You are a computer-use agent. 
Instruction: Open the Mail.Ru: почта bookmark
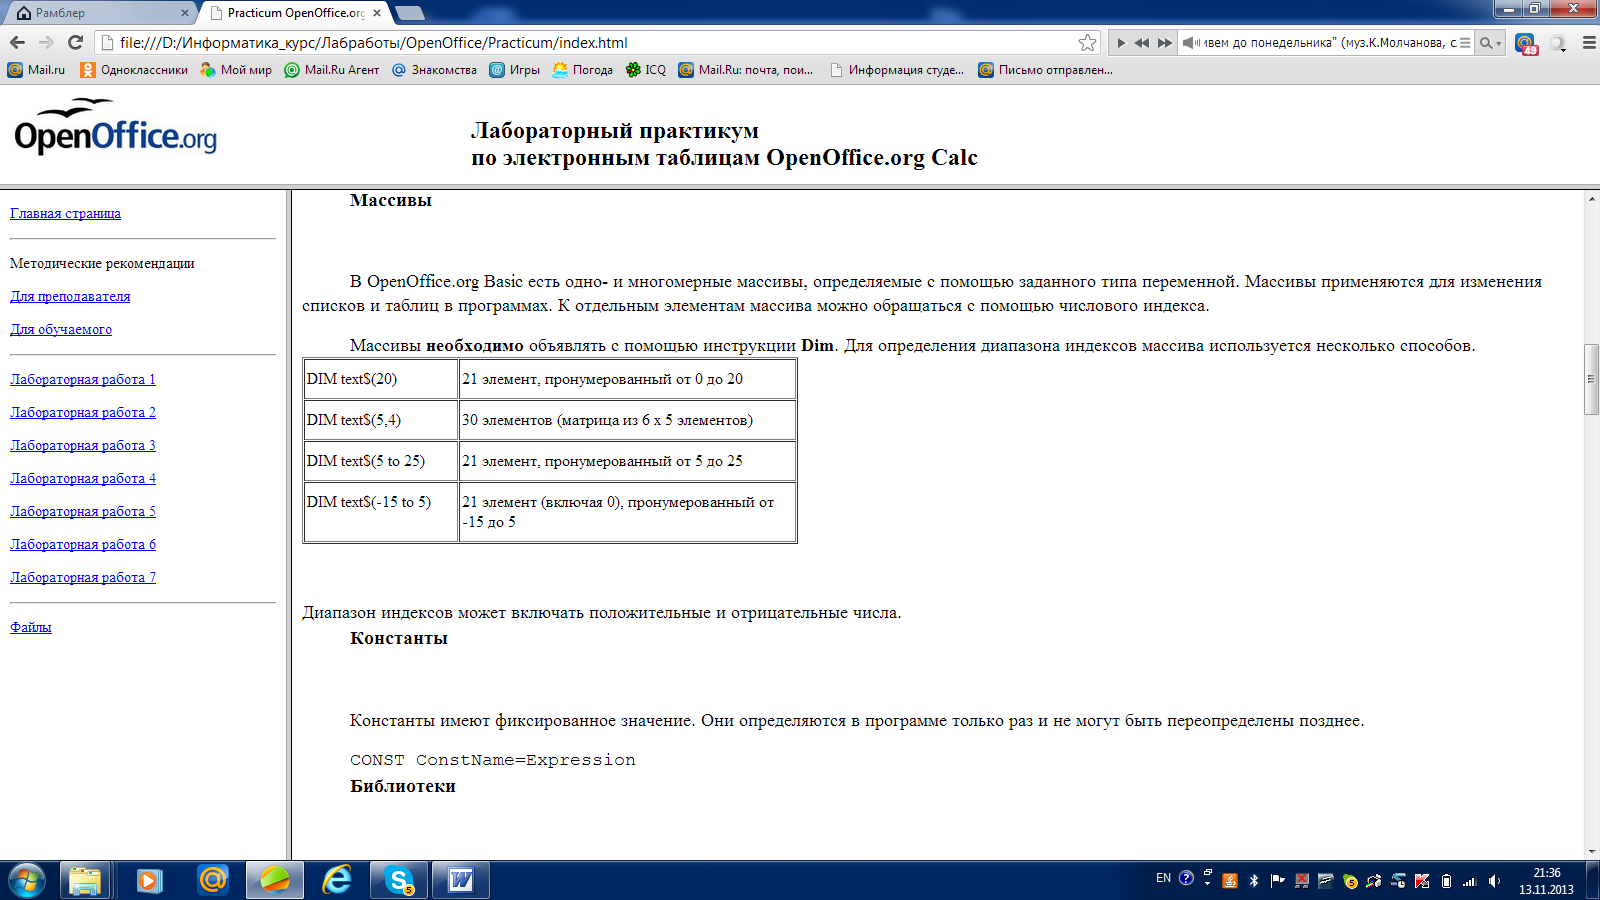pos(746,70)
